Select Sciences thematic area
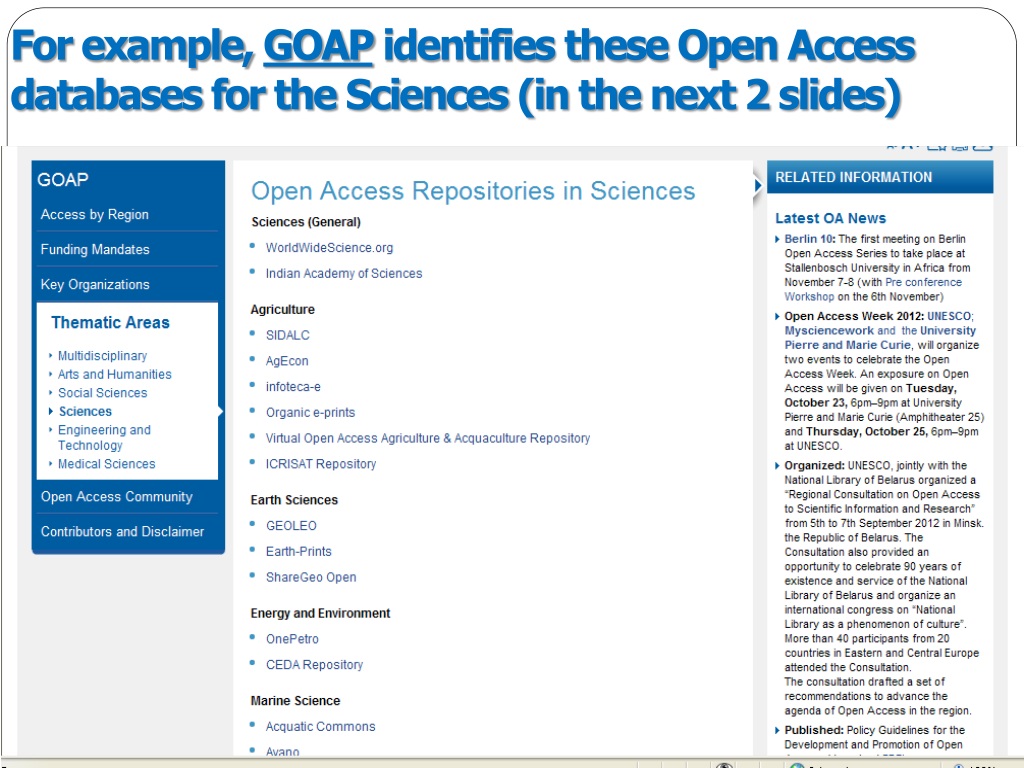 [85, 411]
